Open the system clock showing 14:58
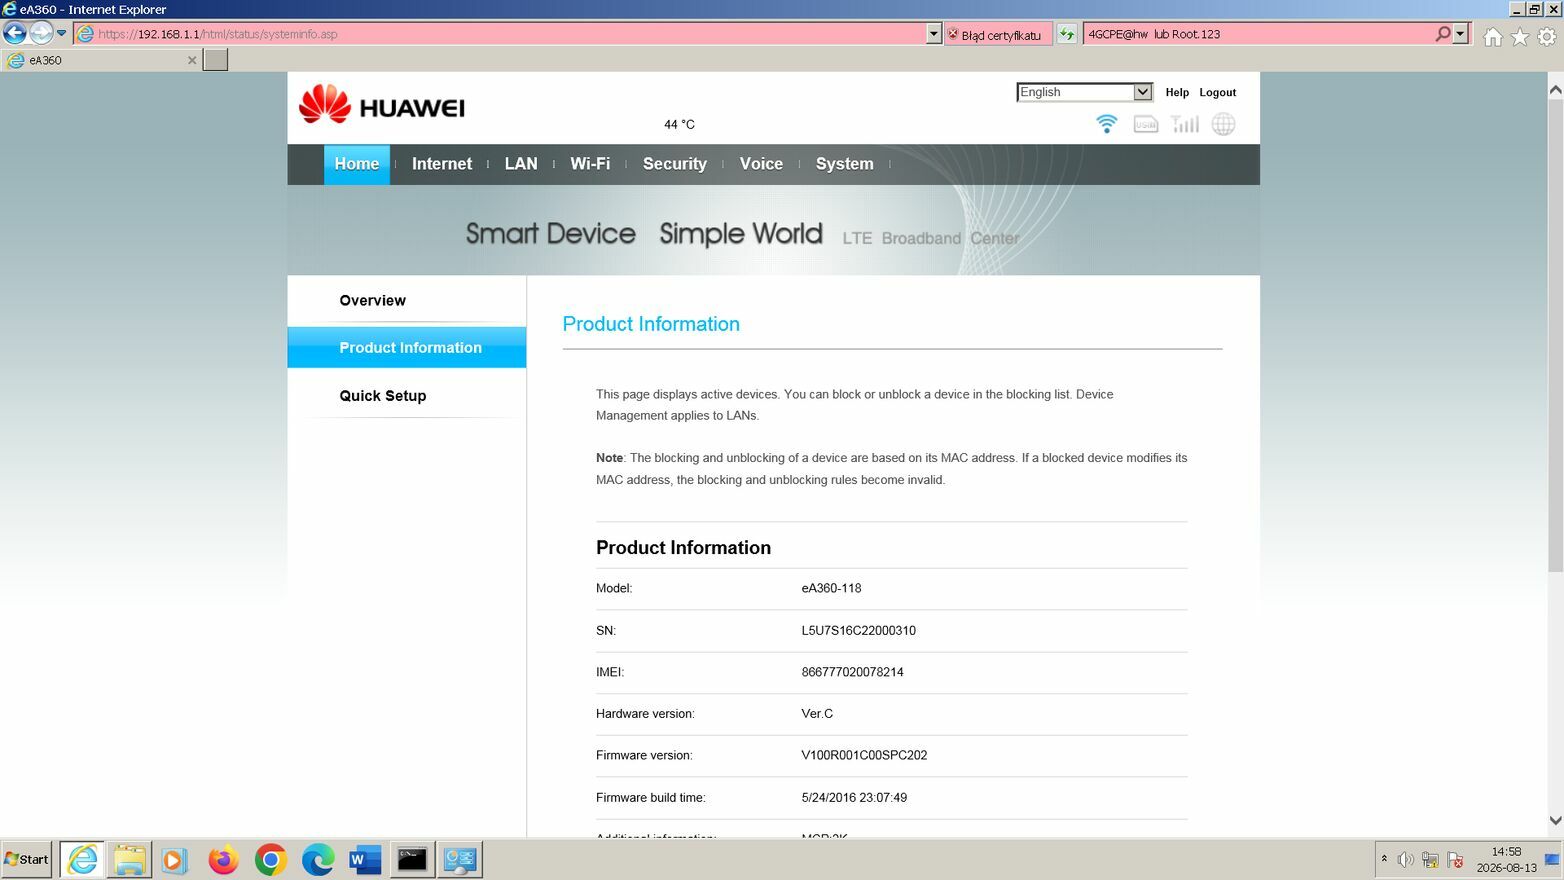Screen dimensions: 1564x880 point(1506,859)
